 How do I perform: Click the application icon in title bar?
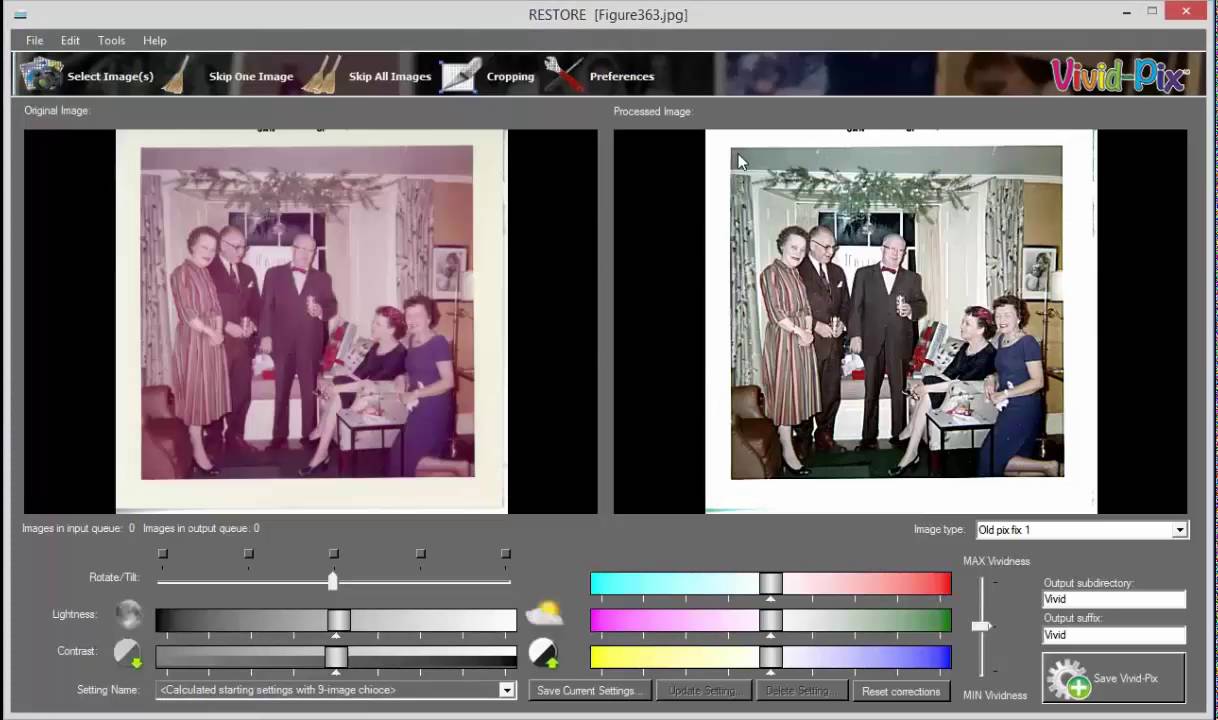[20, 15]
